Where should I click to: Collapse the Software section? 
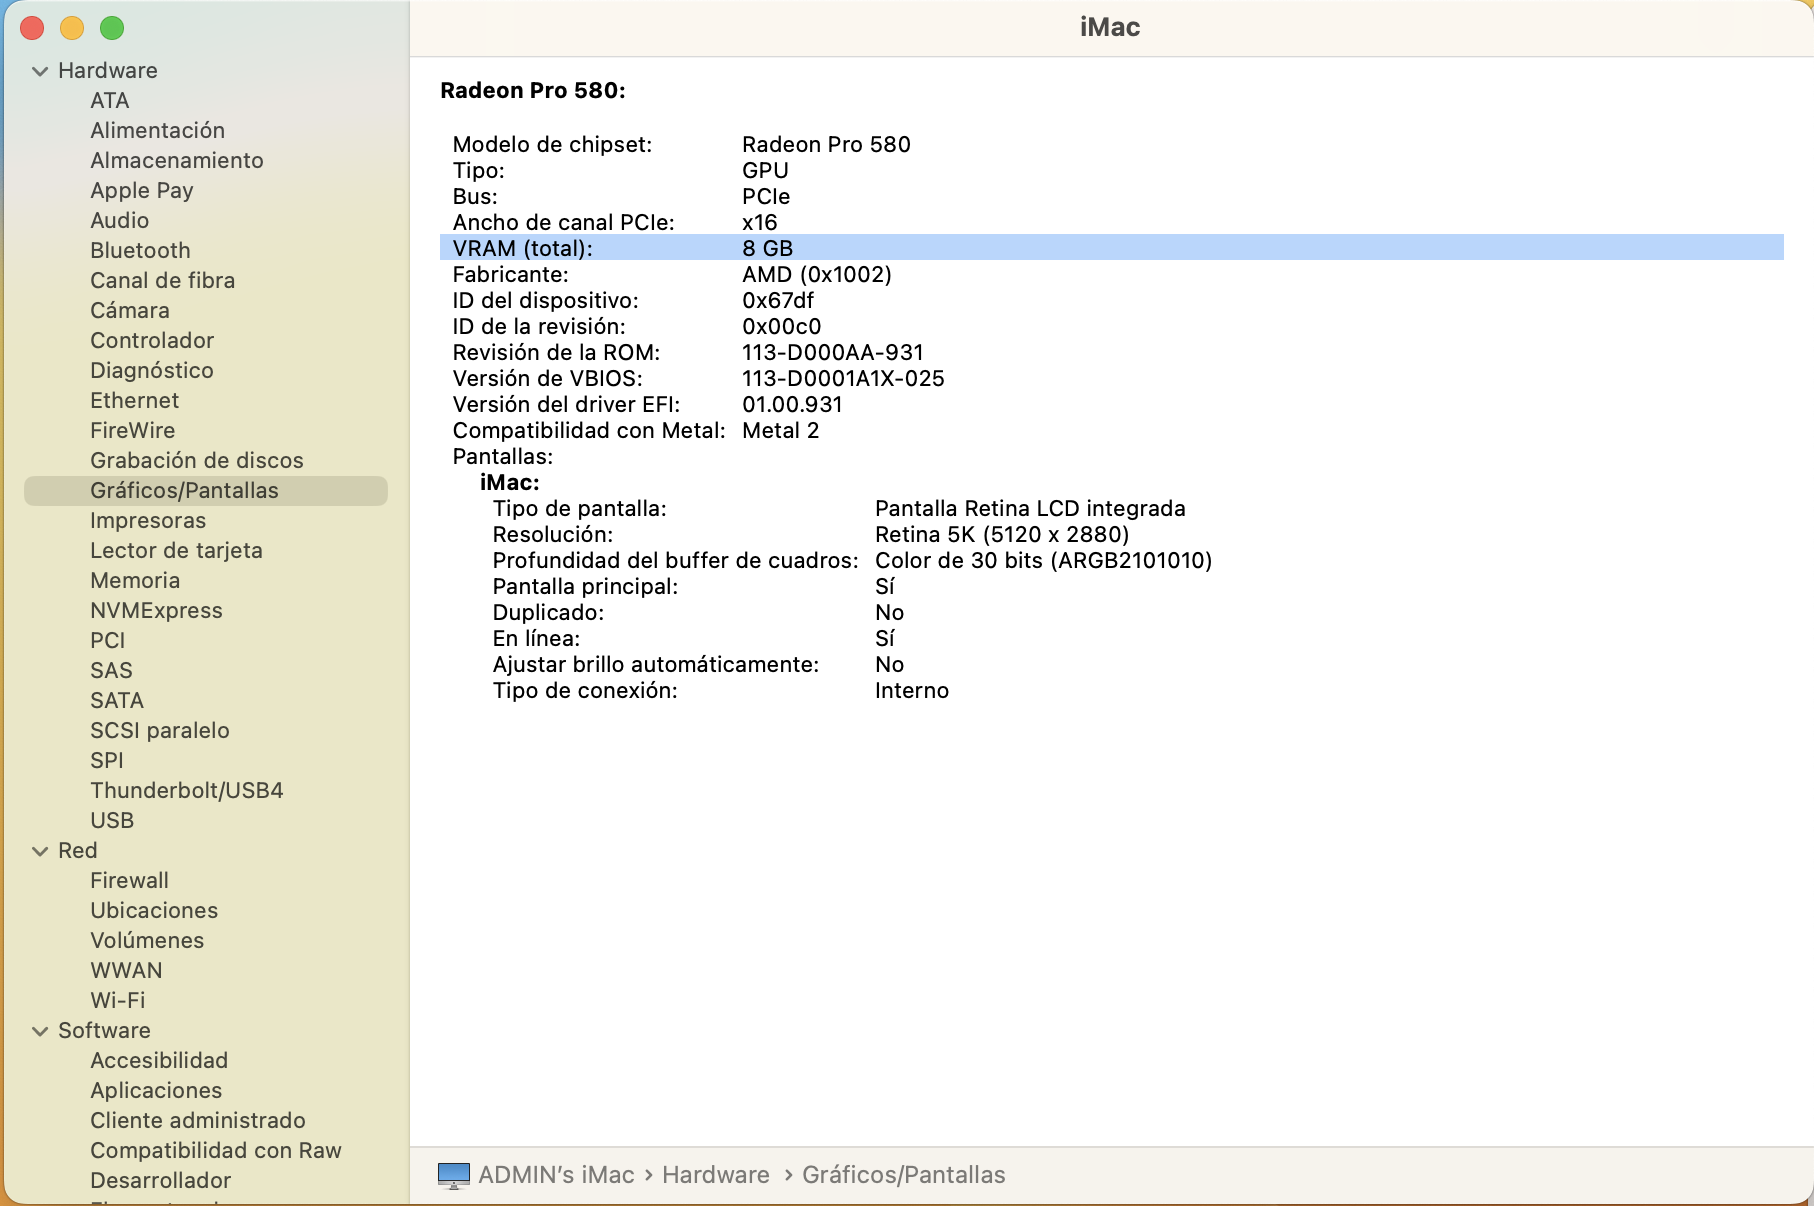[38, 1030]
